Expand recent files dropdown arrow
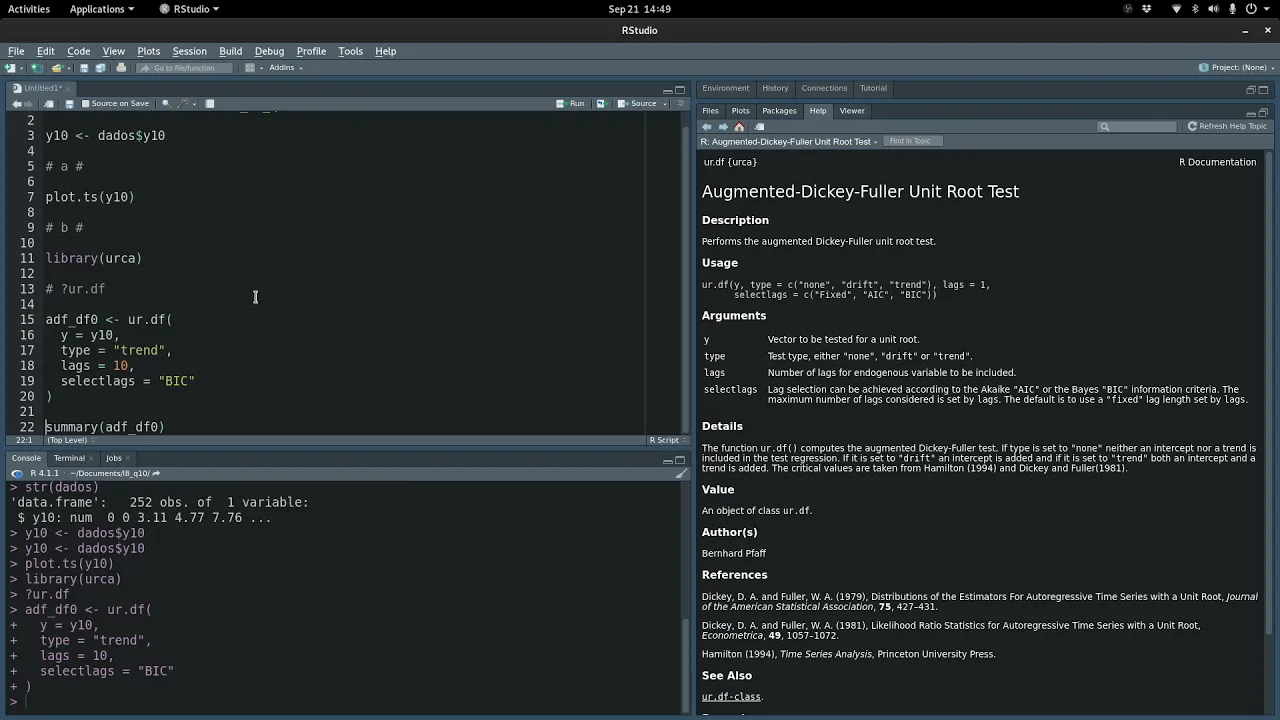This screenshot has height=720, width=1280. click(69, 68)
